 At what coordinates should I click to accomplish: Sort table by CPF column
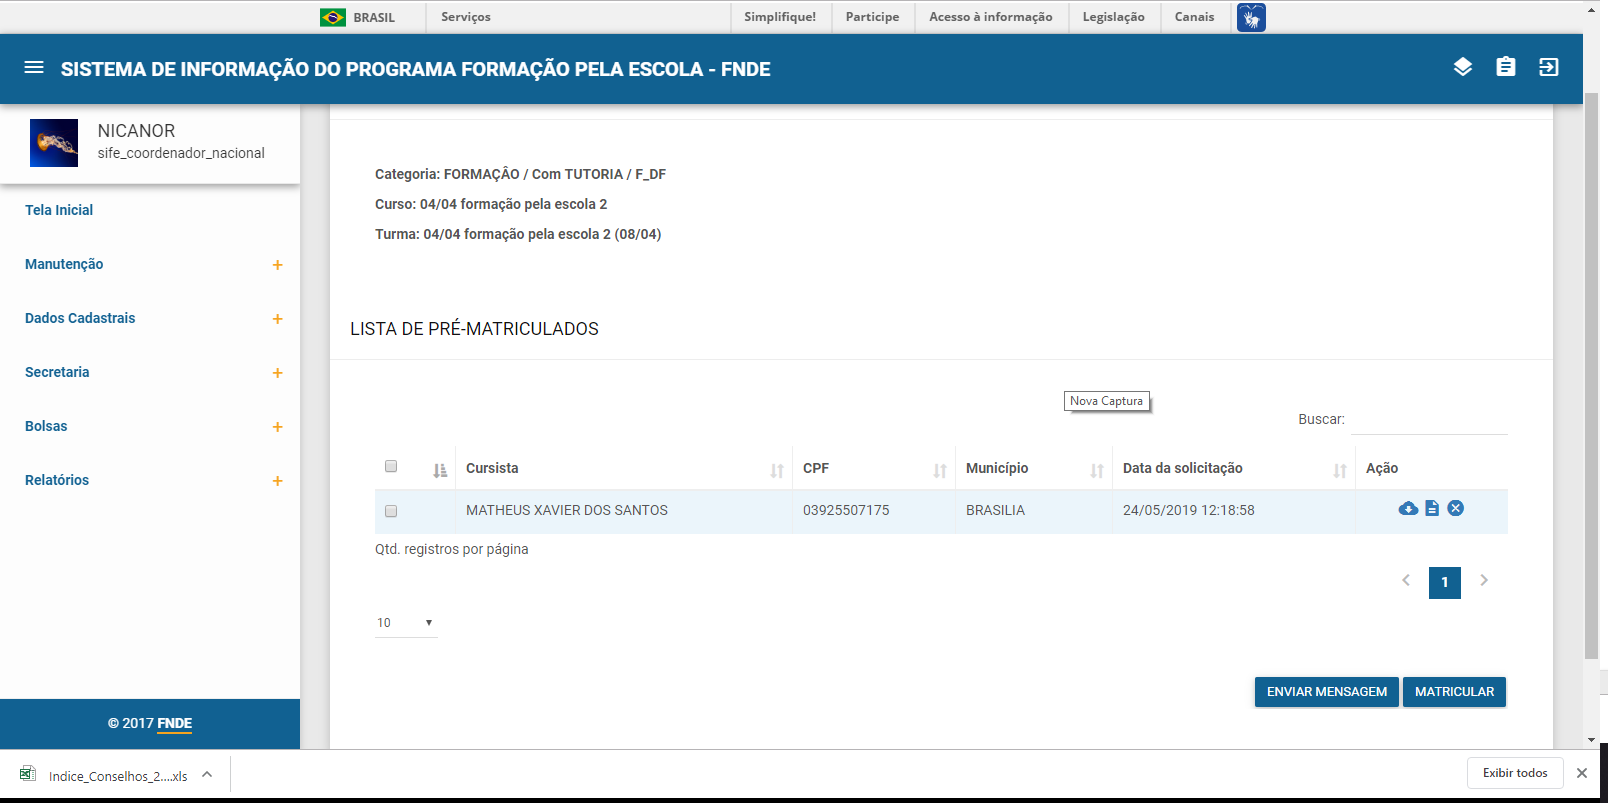tap(940, 471)
